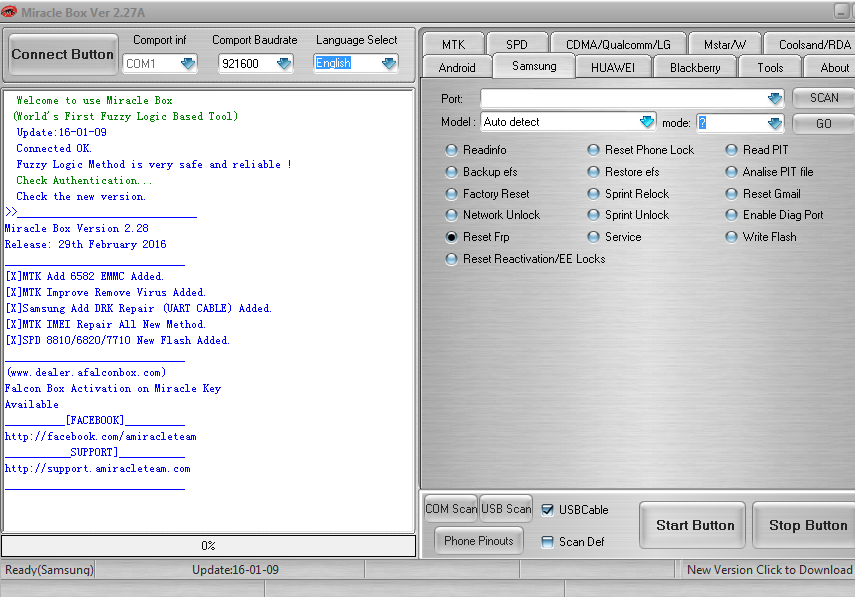Choose the Restore efs option

point(623,172)
